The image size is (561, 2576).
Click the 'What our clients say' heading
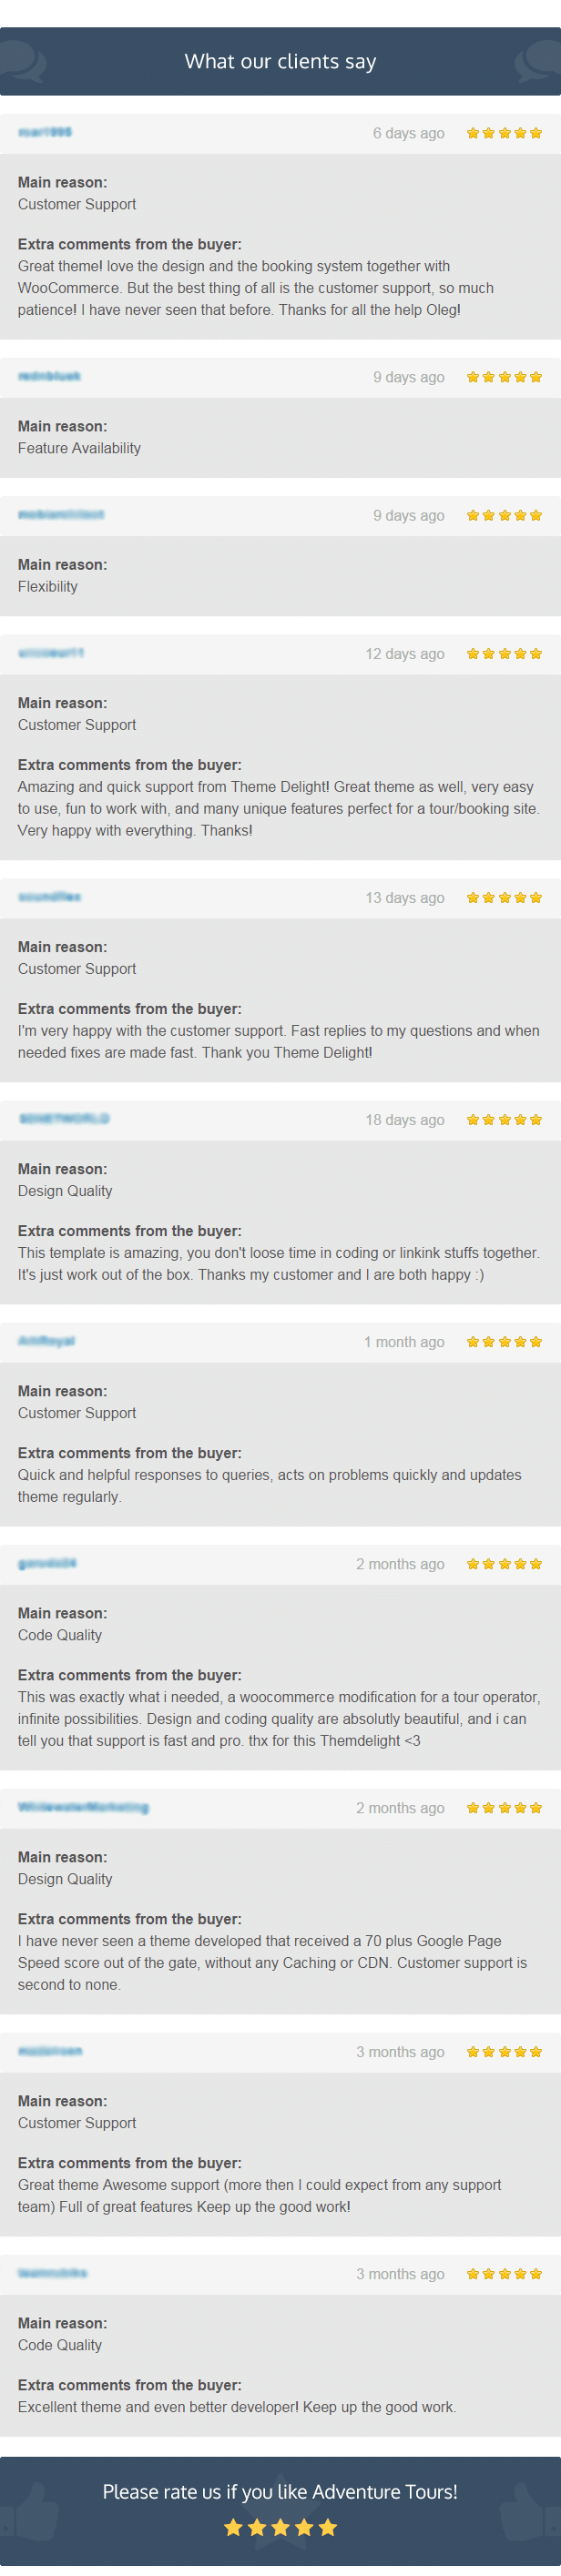coord(280,62)
